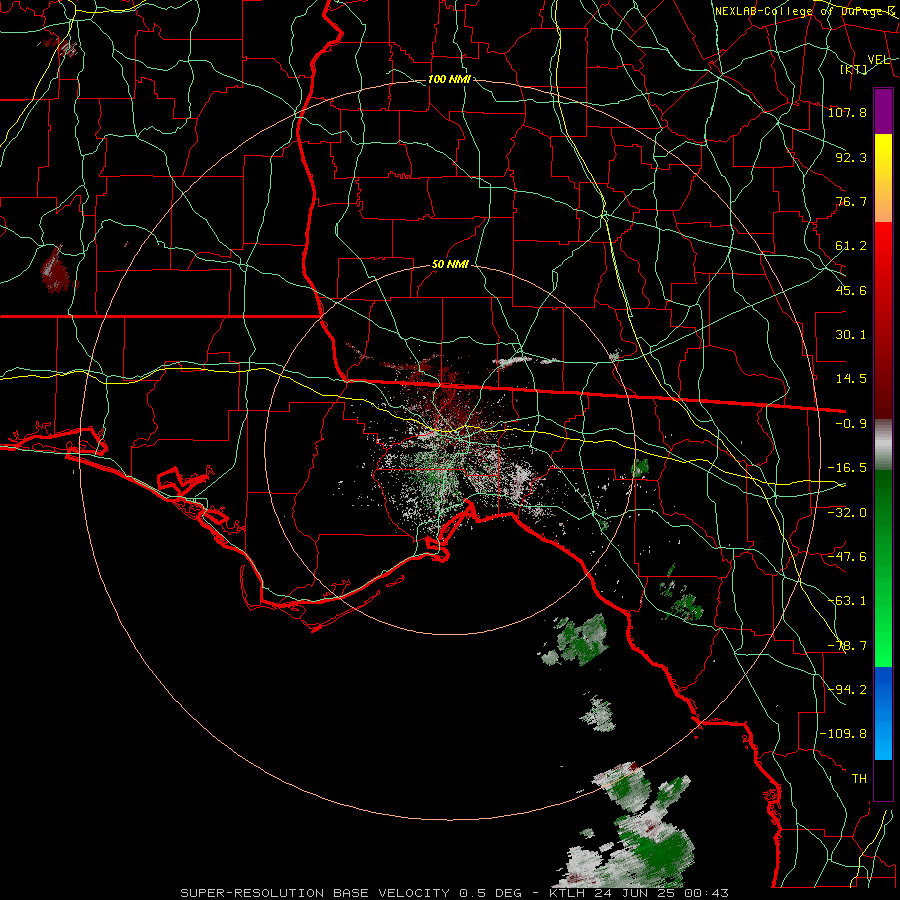Image resolution: width=900 pixels, height=900 pixels.
Task: Click the 50 NMI range ring label
Action: [451, 265]
